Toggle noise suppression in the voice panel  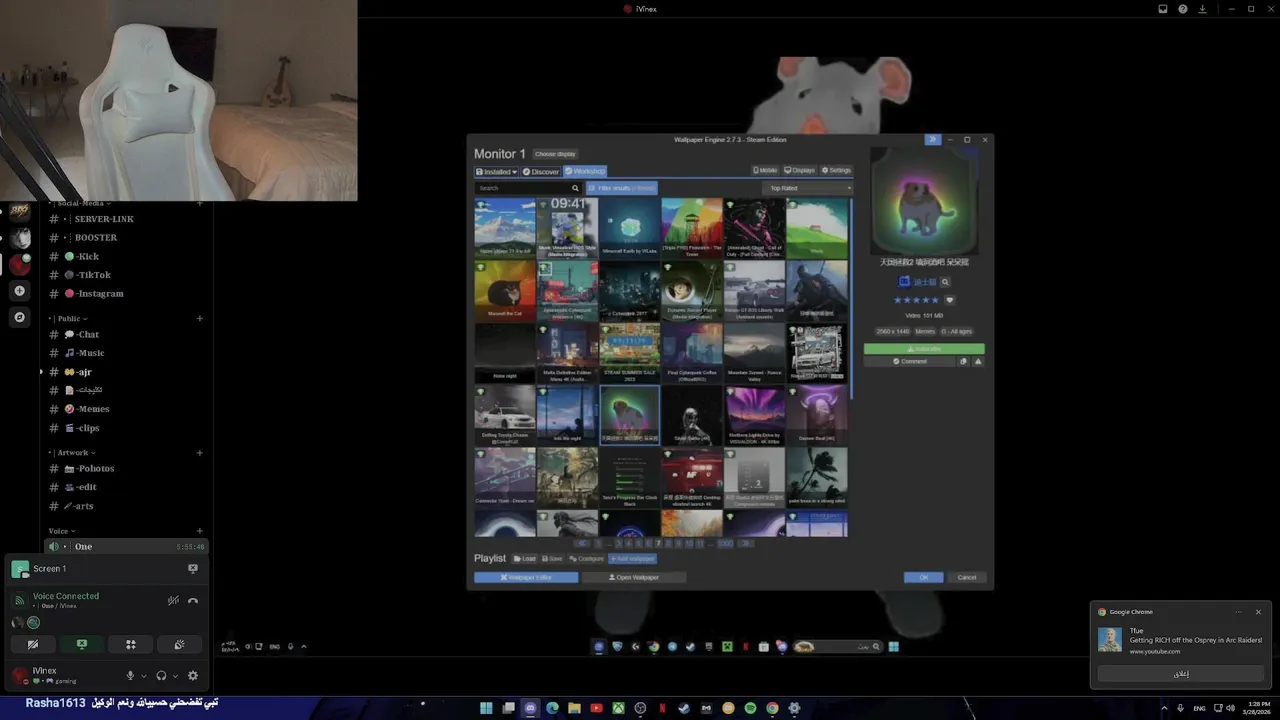(x=173, y=600)
